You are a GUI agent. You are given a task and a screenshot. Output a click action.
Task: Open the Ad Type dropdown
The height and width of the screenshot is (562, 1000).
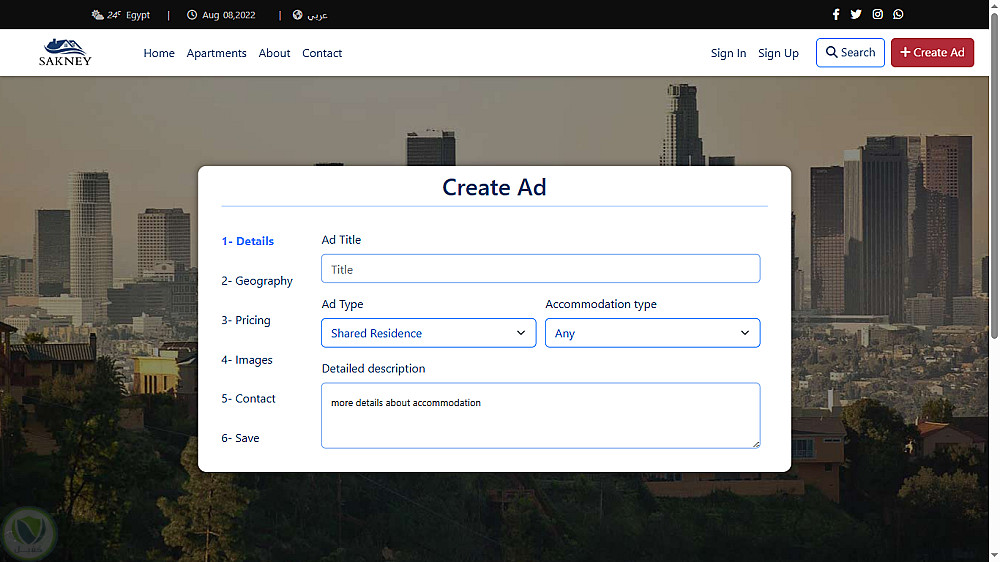(429, 333)
